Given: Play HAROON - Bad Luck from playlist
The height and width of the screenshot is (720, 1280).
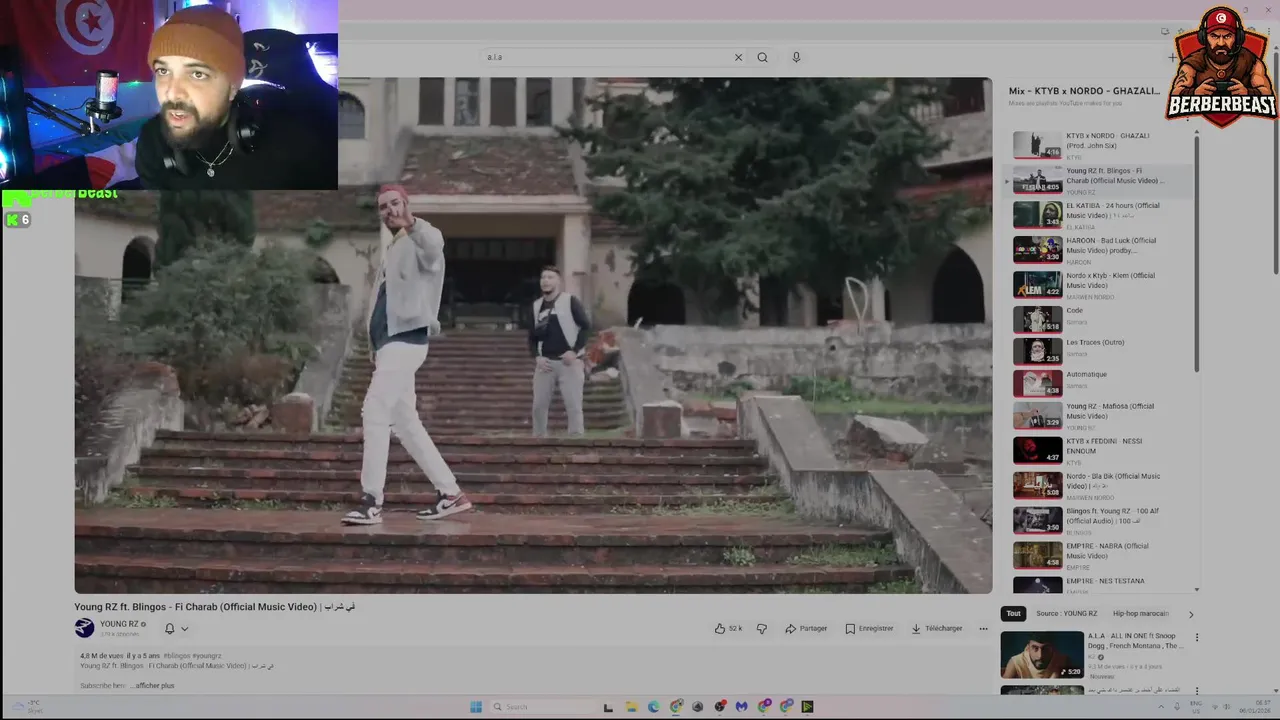Looking at the screenshot, I should coord(1100,250).
